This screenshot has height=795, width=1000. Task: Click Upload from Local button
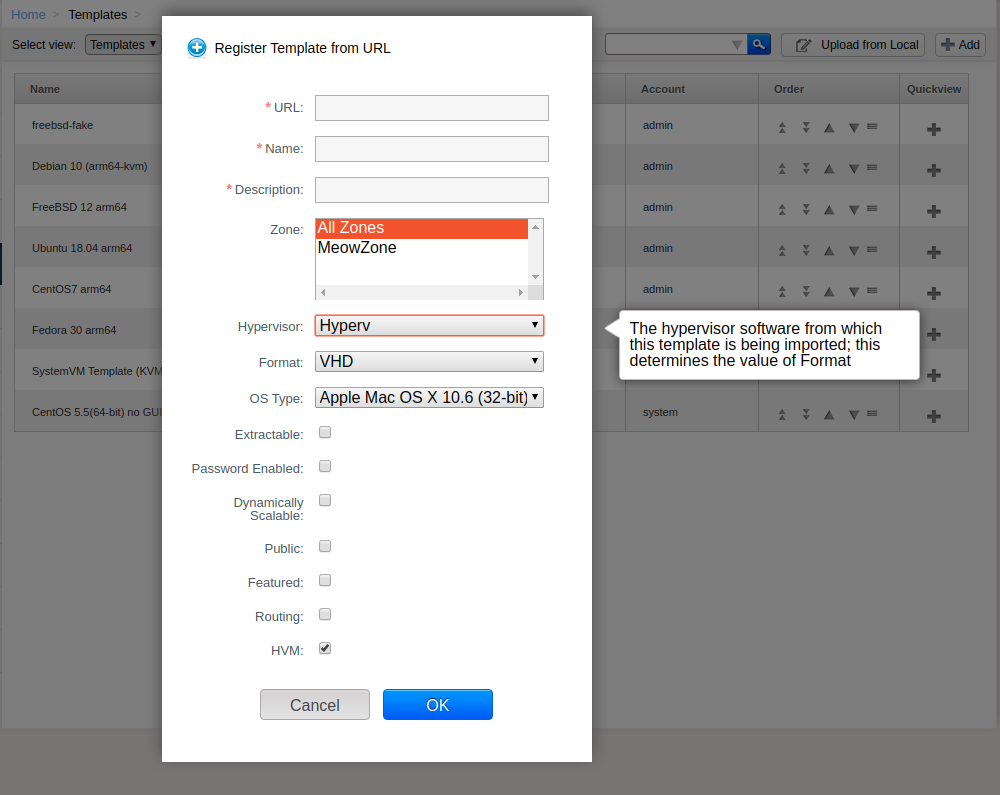click(853, 45)
